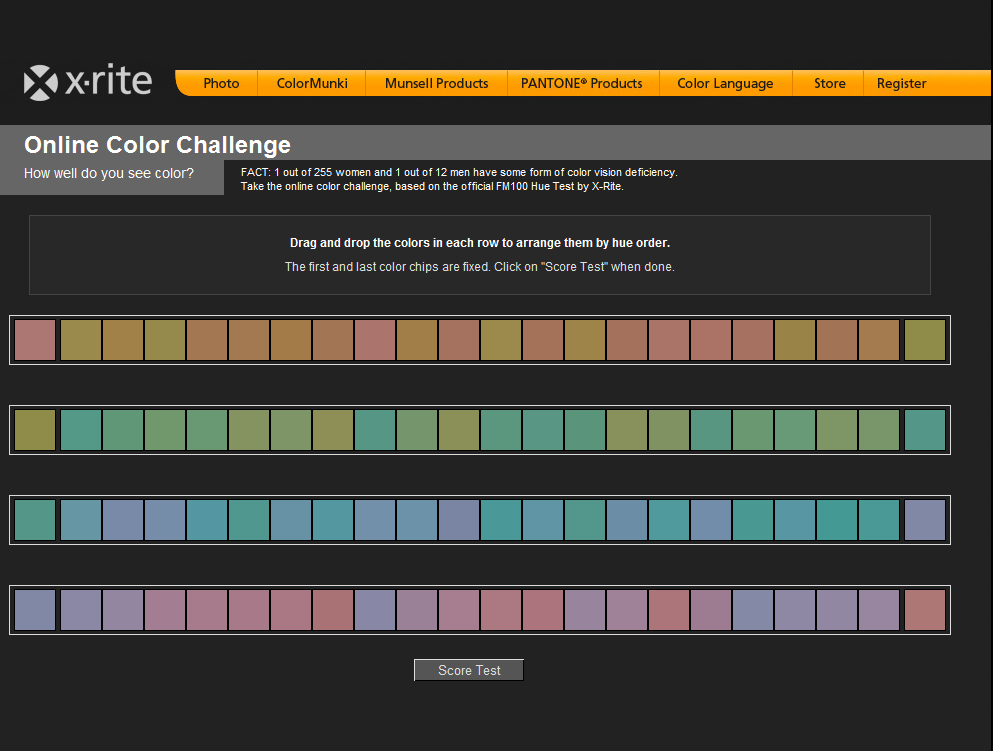Go to Munsell Products
993x751 pixels.
436,83
